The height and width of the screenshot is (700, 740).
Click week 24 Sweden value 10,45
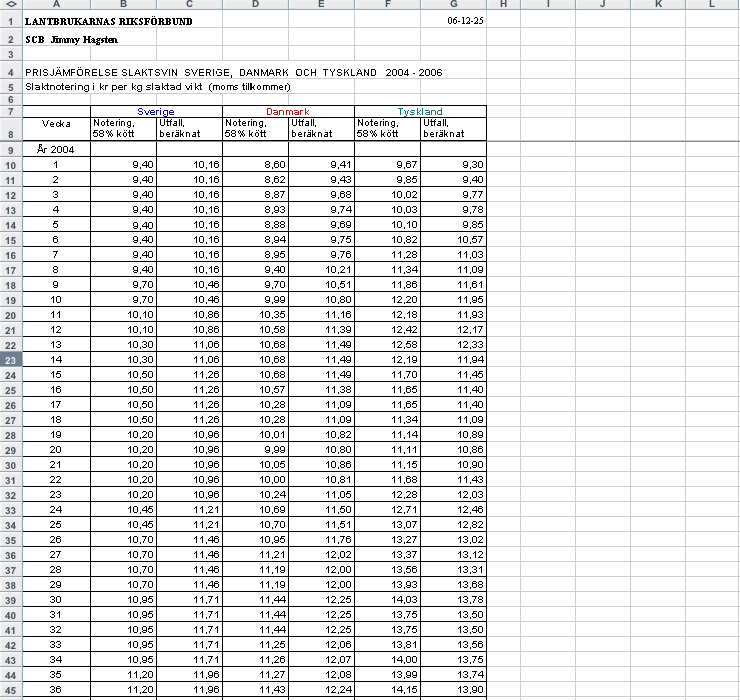coord(123,510)
